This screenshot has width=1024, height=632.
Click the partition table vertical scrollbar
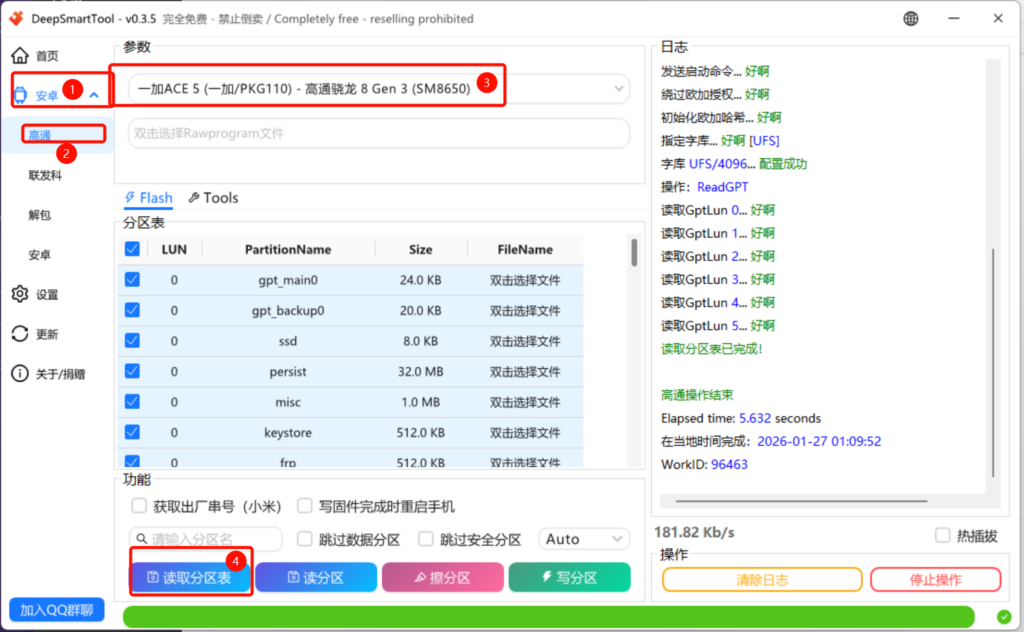(x=634, y=253)
